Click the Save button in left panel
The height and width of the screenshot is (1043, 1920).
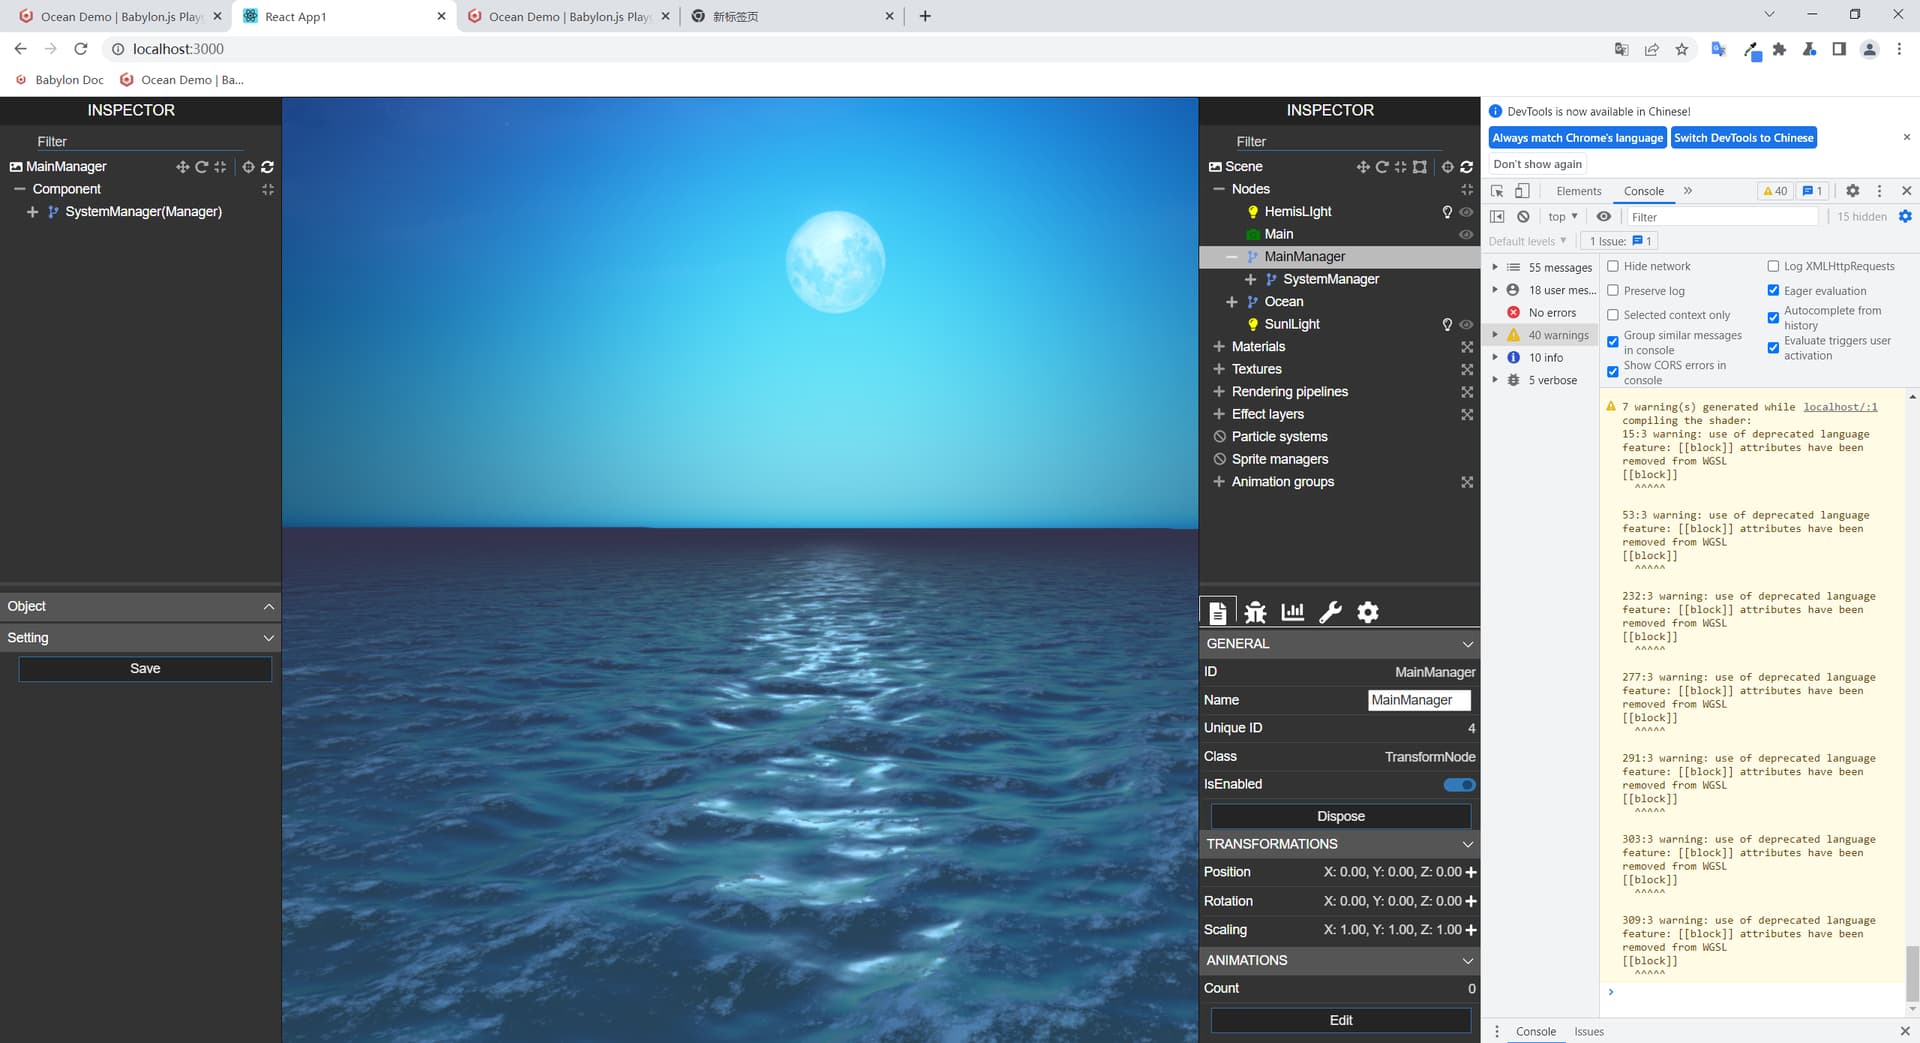point(145,669)
